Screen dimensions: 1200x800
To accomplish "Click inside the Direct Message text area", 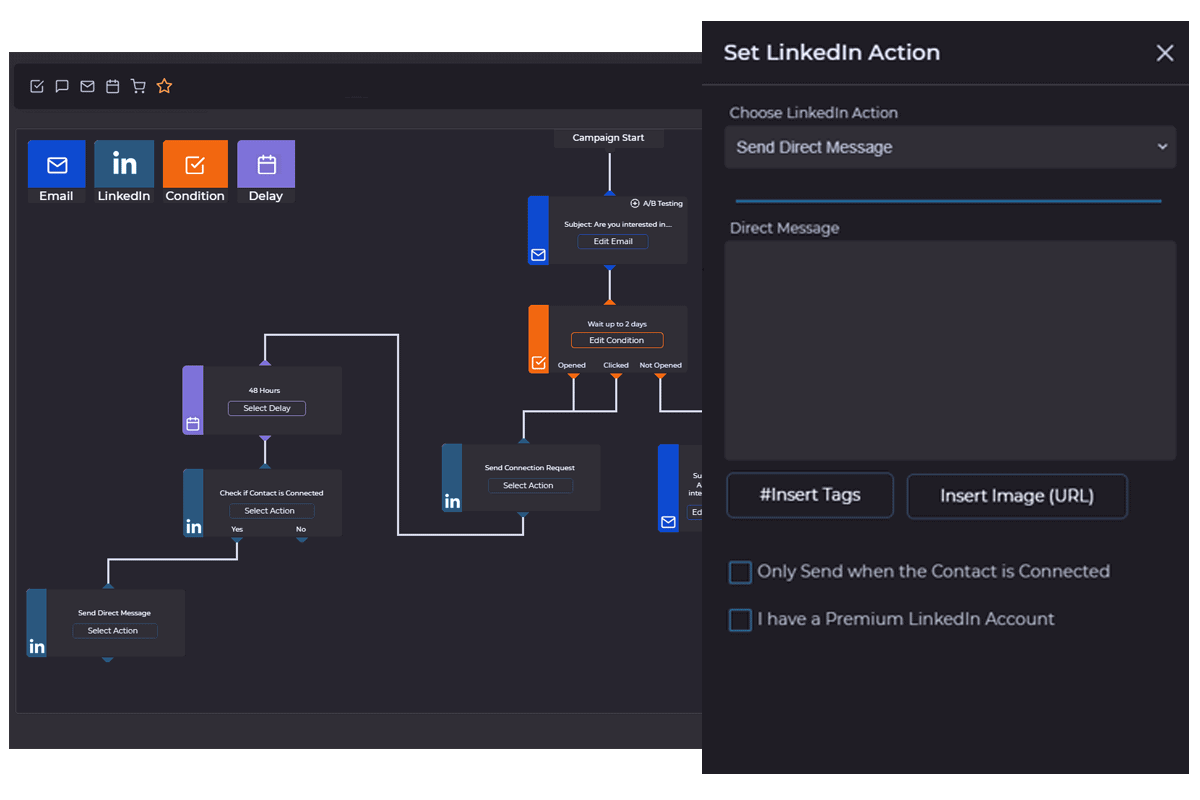I will [950, 350].
